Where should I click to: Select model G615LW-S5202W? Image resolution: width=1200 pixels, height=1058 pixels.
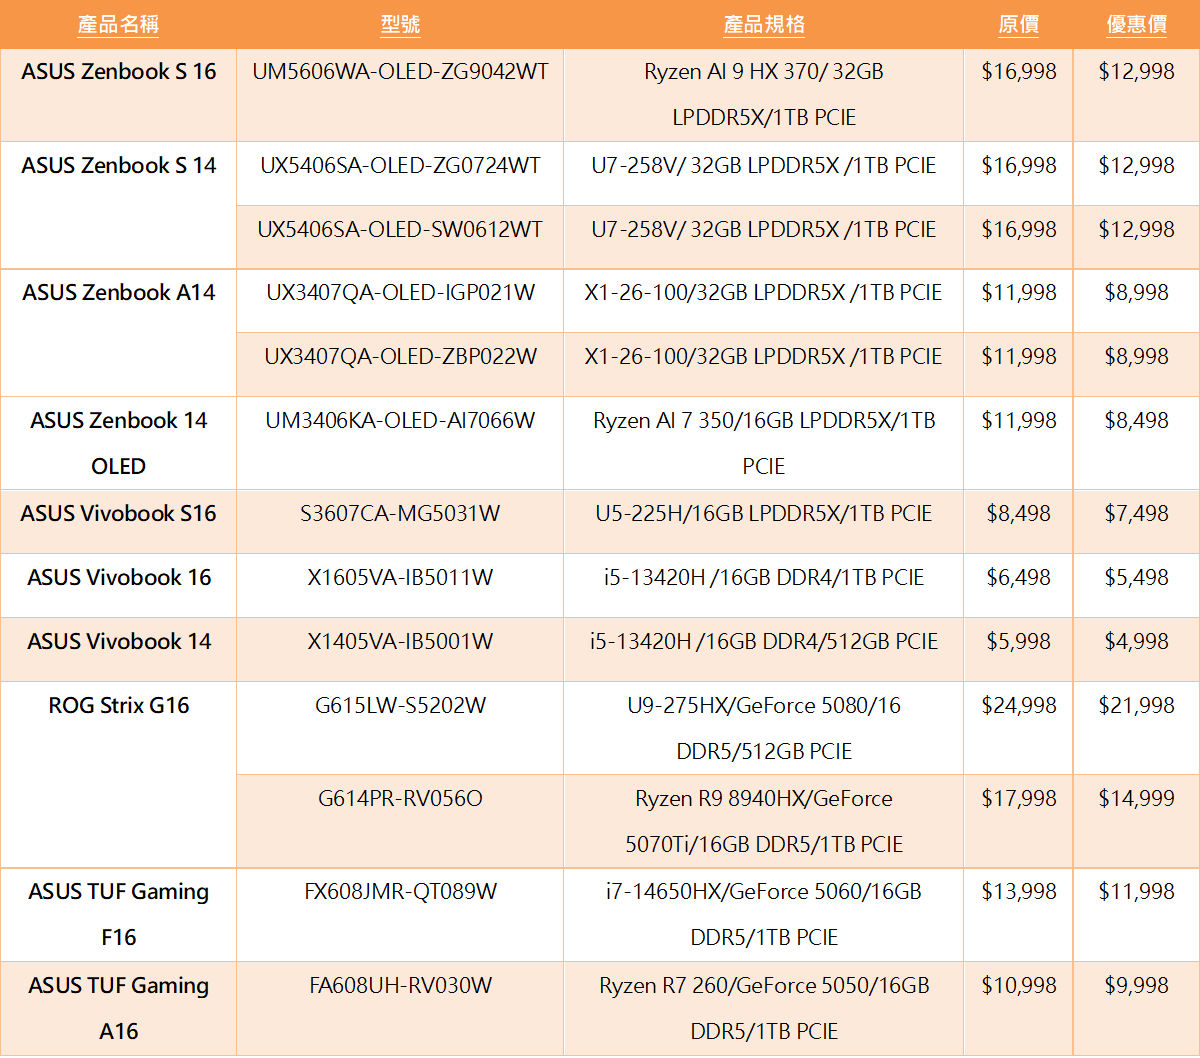point(400,705)
